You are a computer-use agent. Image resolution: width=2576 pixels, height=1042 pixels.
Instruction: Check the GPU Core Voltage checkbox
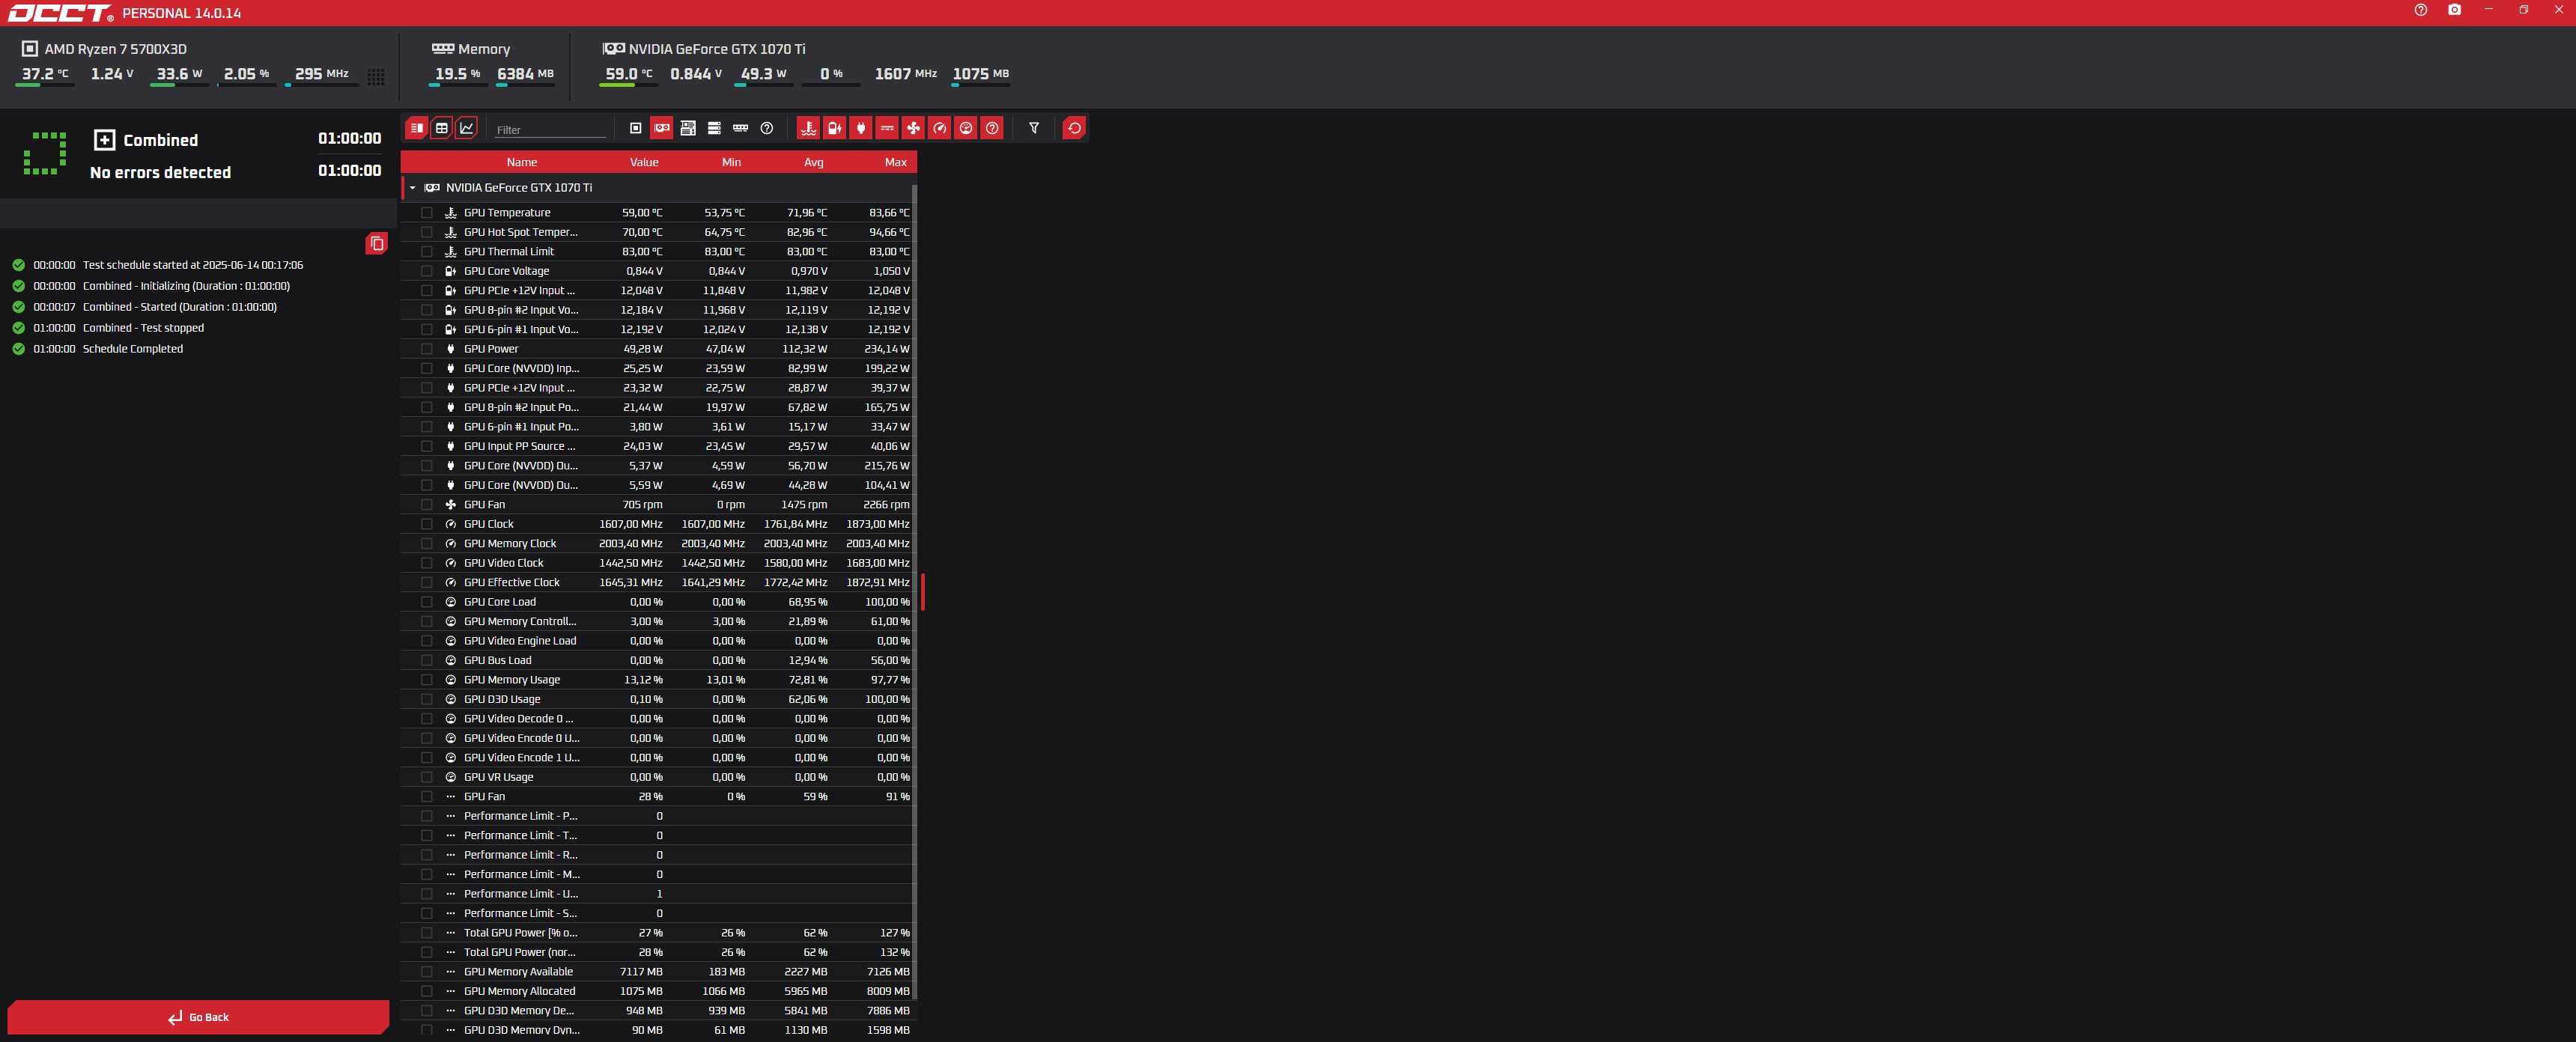tap(427, 271)
